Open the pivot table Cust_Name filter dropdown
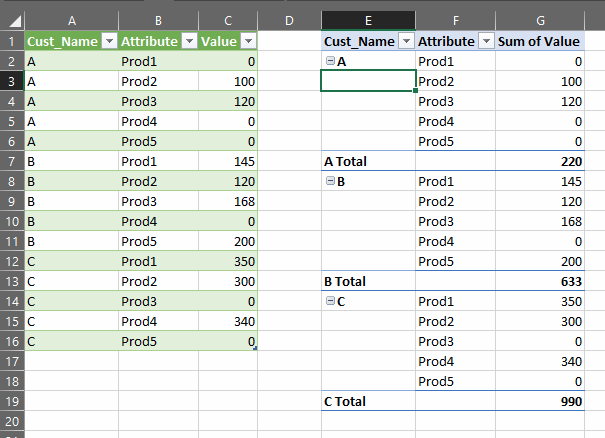 [406, 41]
